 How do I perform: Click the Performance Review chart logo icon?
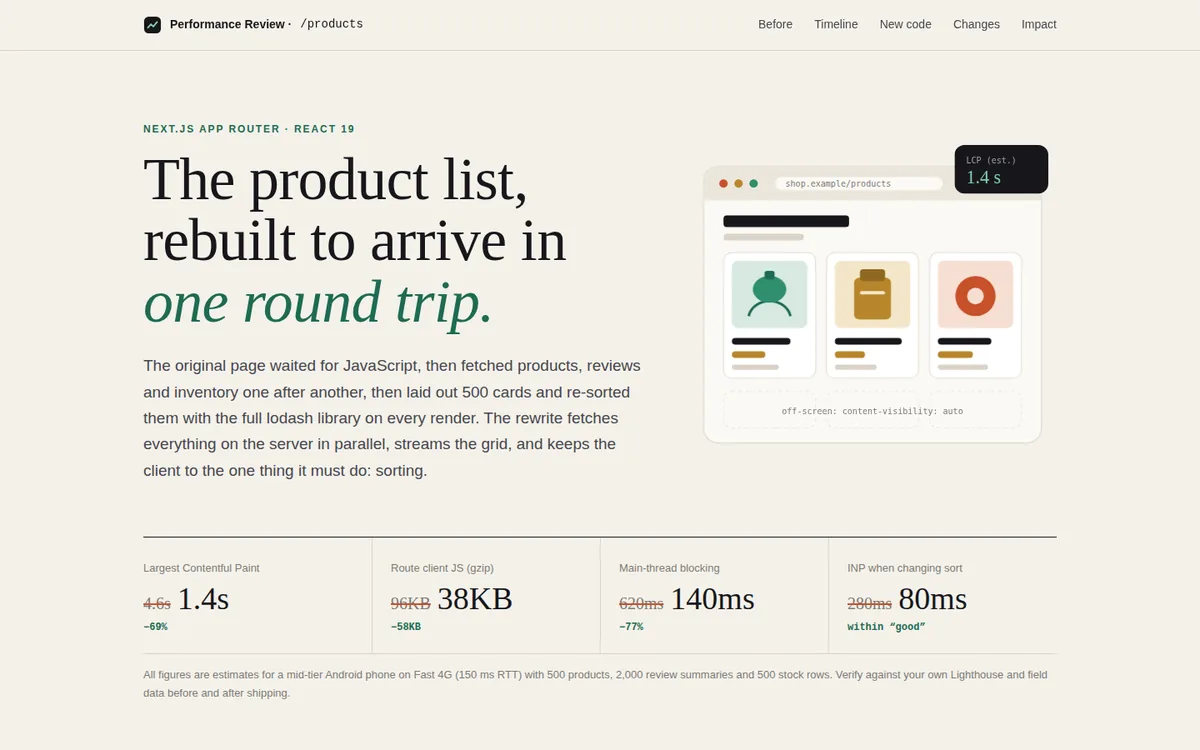pos(152,24)
